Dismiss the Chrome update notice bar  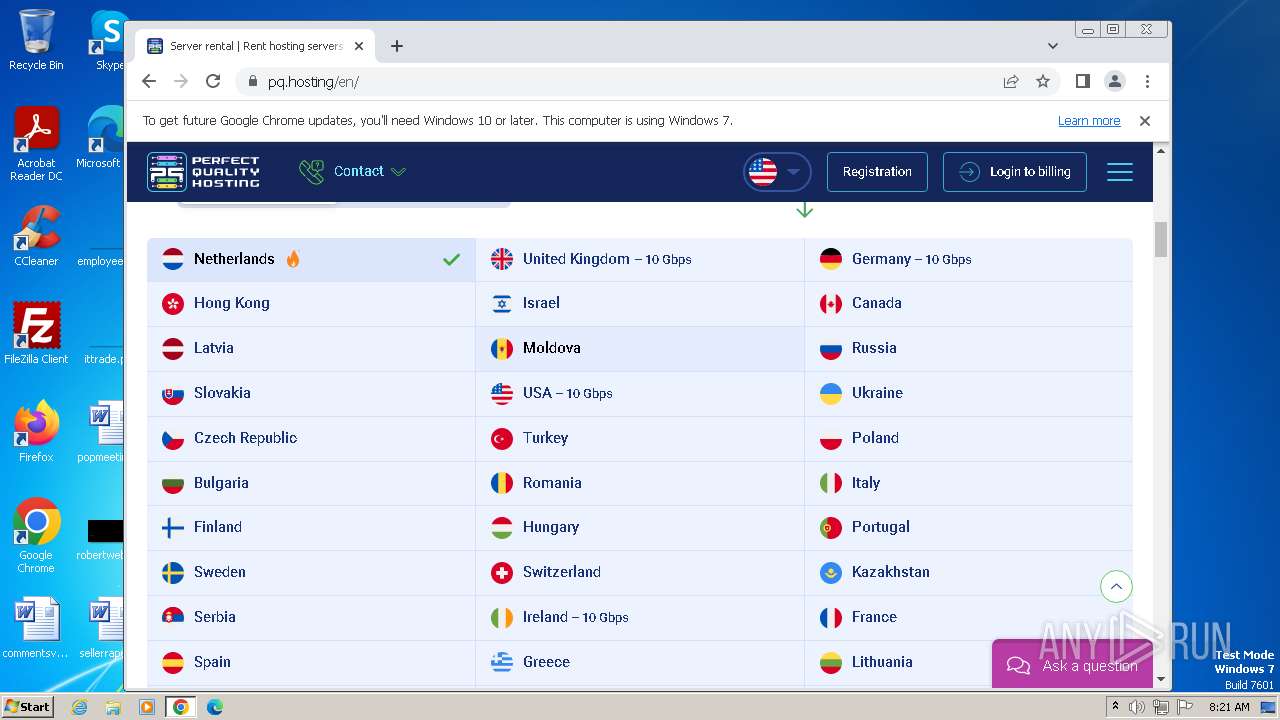coord(1145,121)
